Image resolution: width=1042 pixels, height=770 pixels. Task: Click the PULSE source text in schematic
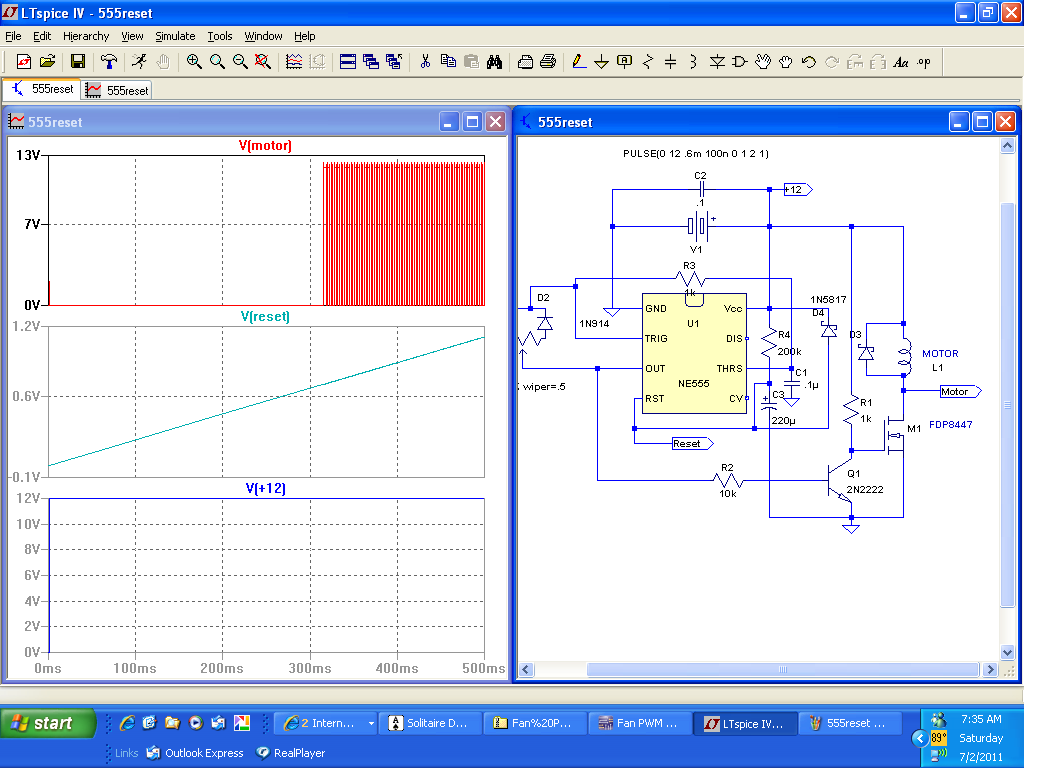pyautogui.click(x=696, y=153)
